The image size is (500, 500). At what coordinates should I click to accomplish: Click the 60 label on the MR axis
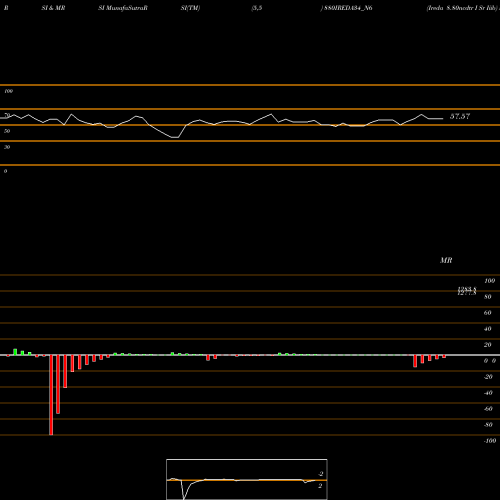[488, 313]
